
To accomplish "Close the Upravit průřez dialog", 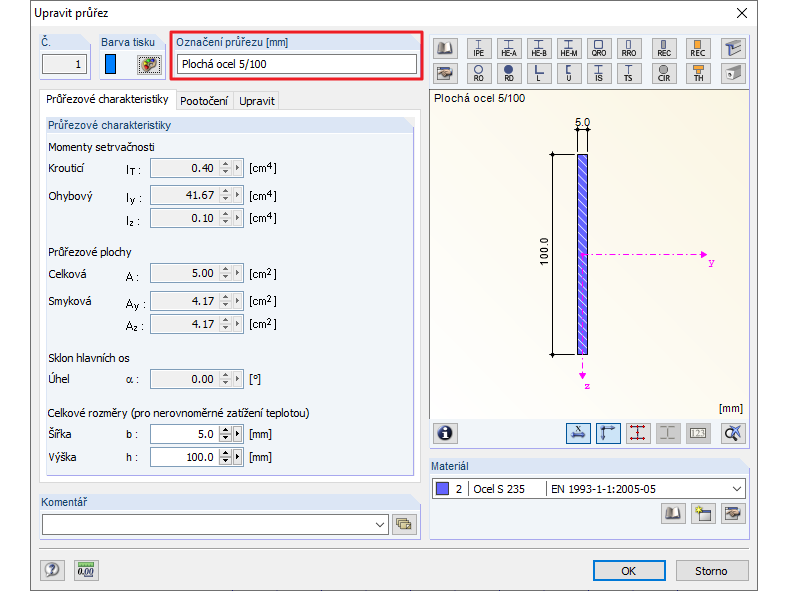I will point(742,13).
